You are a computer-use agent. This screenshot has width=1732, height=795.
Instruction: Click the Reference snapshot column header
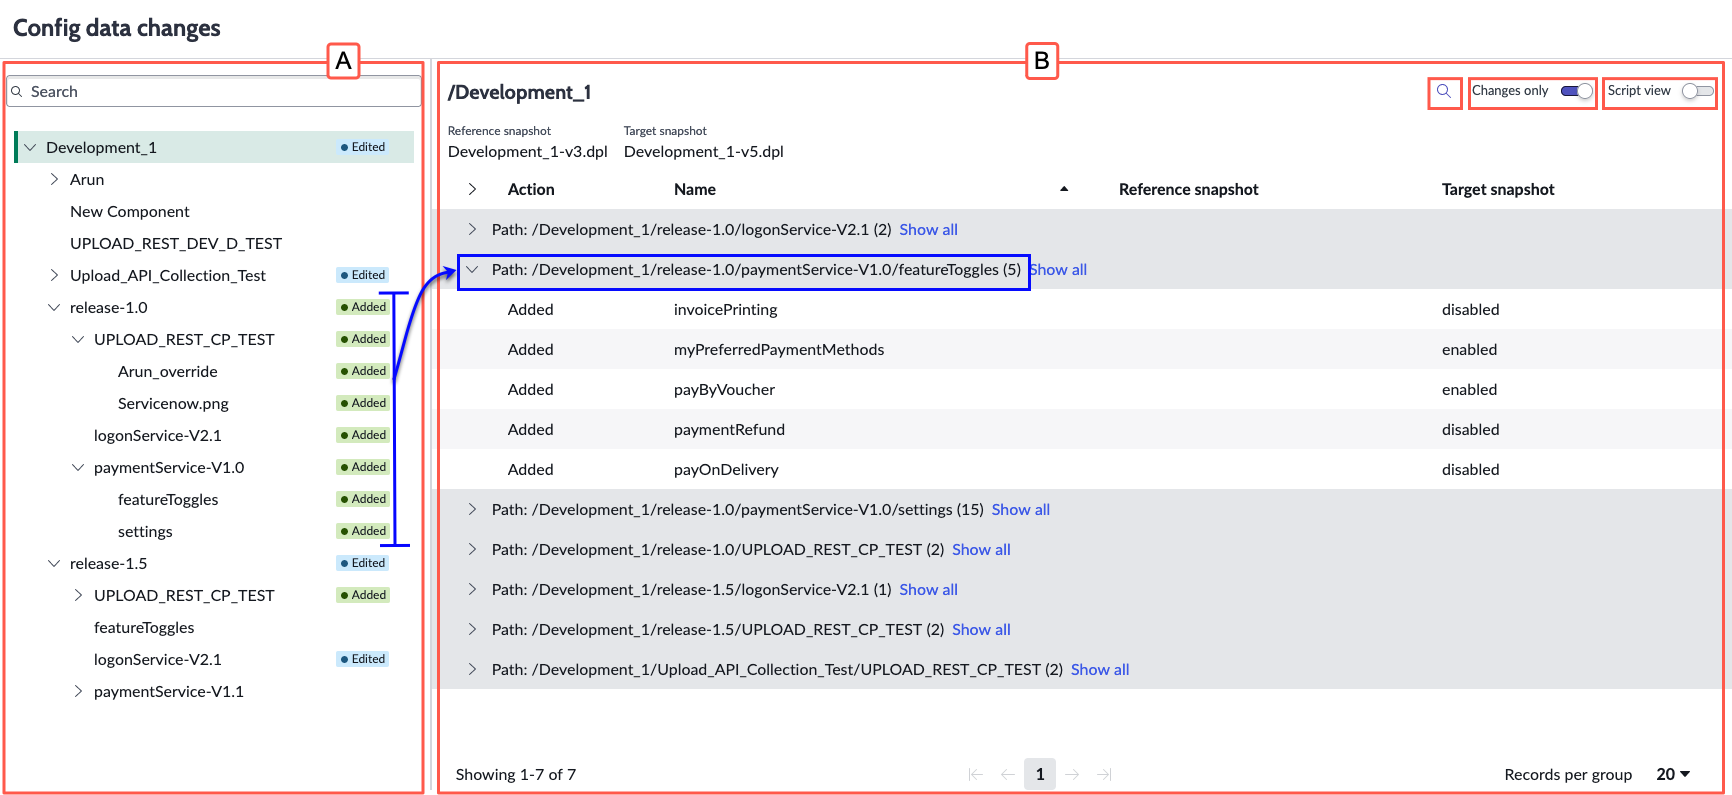[1188, 189]
